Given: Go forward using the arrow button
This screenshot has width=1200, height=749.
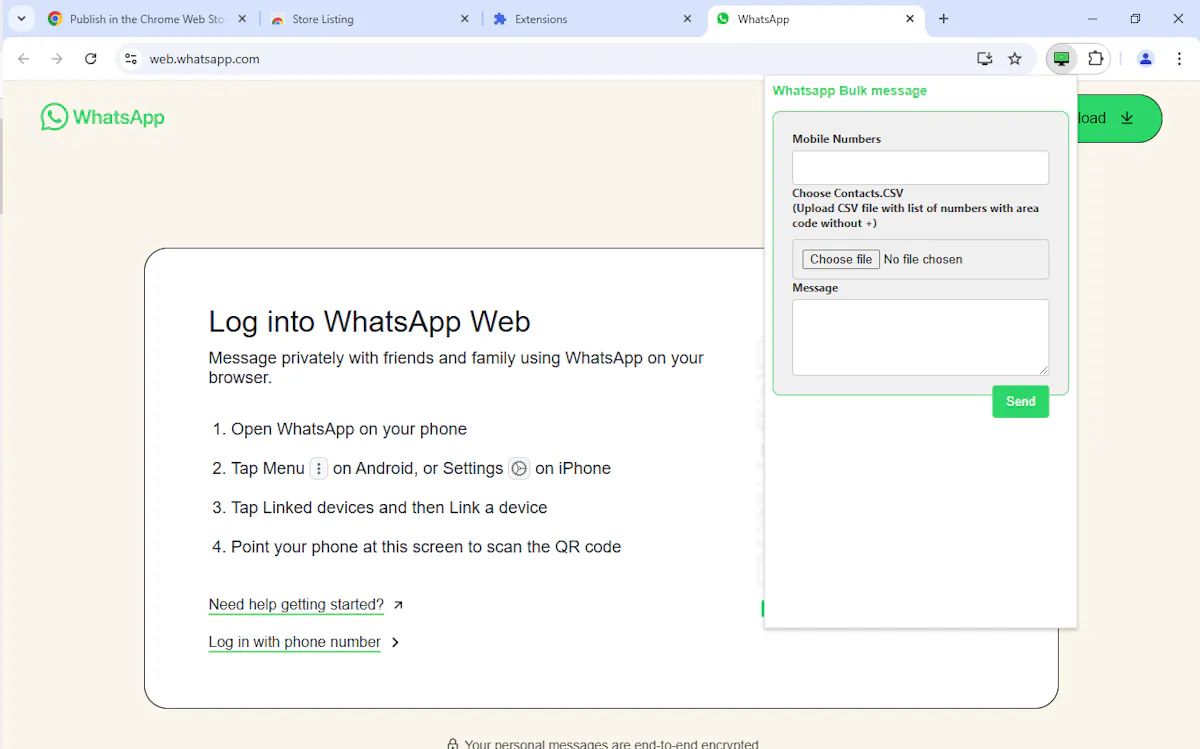Looking at the screenshot, I should tap(57, 59).
